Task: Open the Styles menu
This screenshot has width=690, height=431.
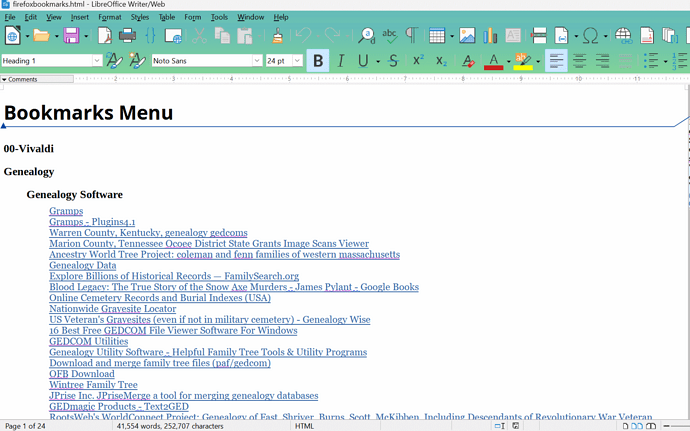Action: coord(139,17)
